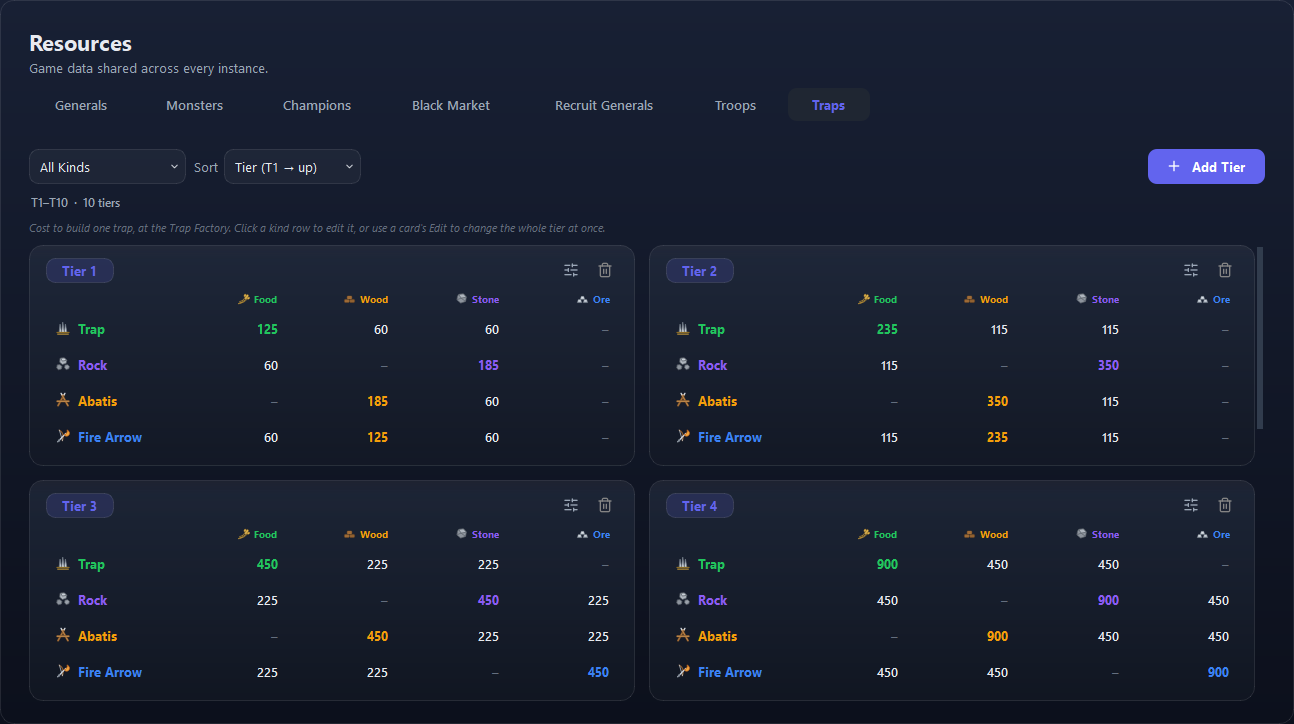
Task: Click the Tier 3 badge
Action: point(80,506)
